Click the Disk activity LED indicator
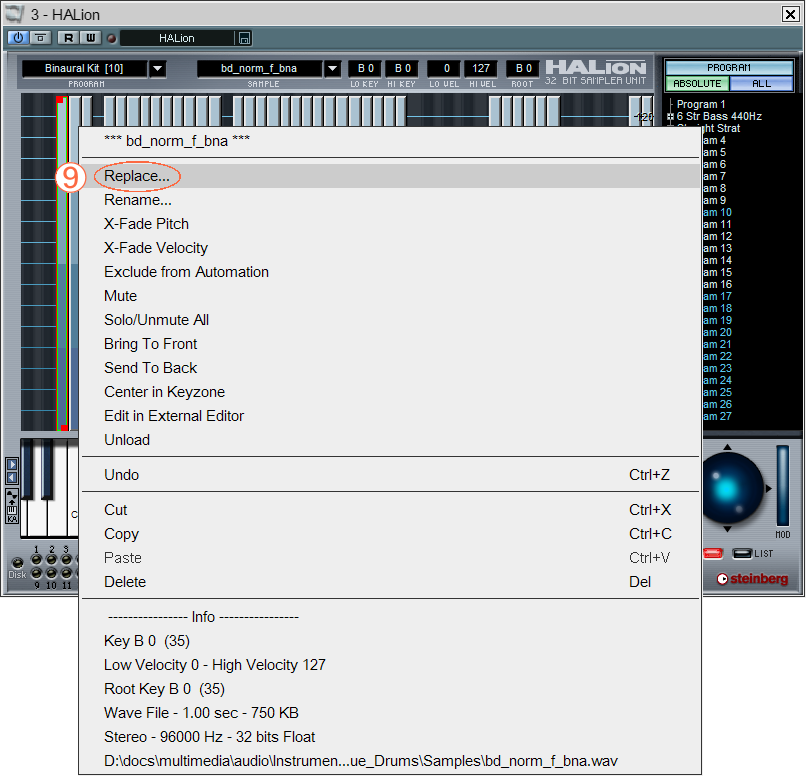This screenshot has height=776, width=806. (17, 563)
